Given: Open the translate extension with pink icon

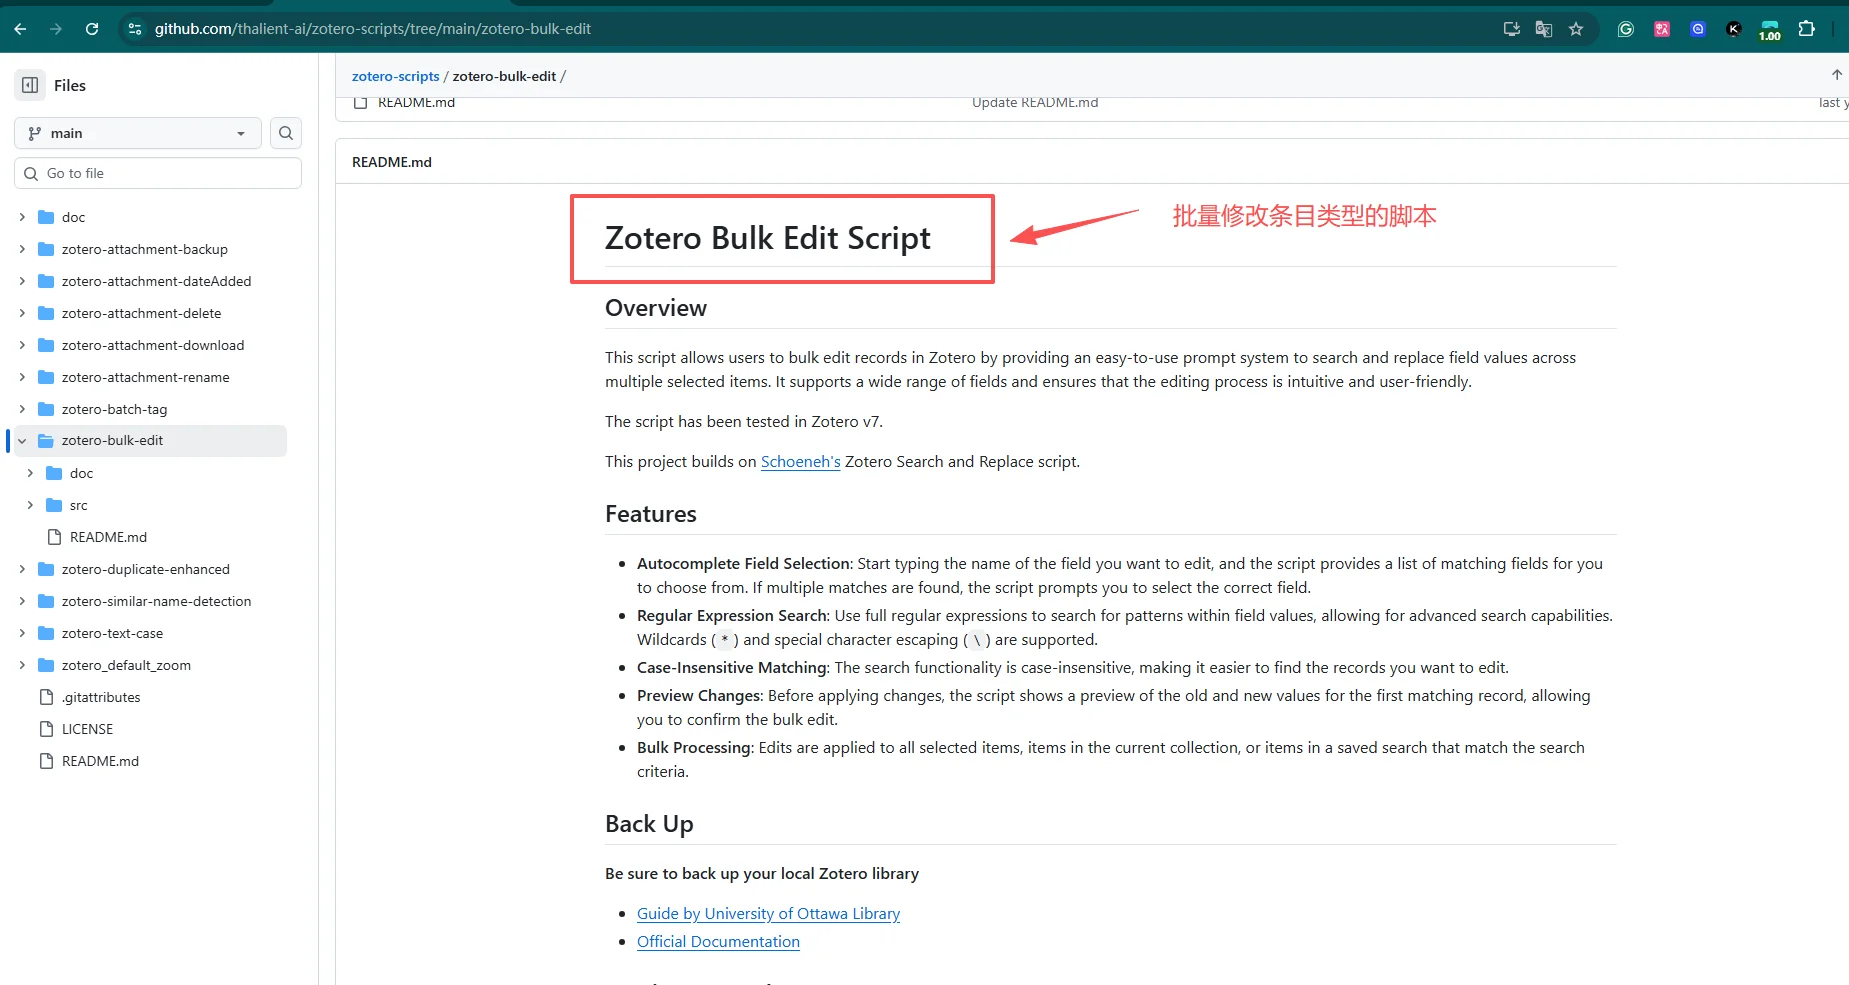Looking at the screenshot, I should 1661,29.
